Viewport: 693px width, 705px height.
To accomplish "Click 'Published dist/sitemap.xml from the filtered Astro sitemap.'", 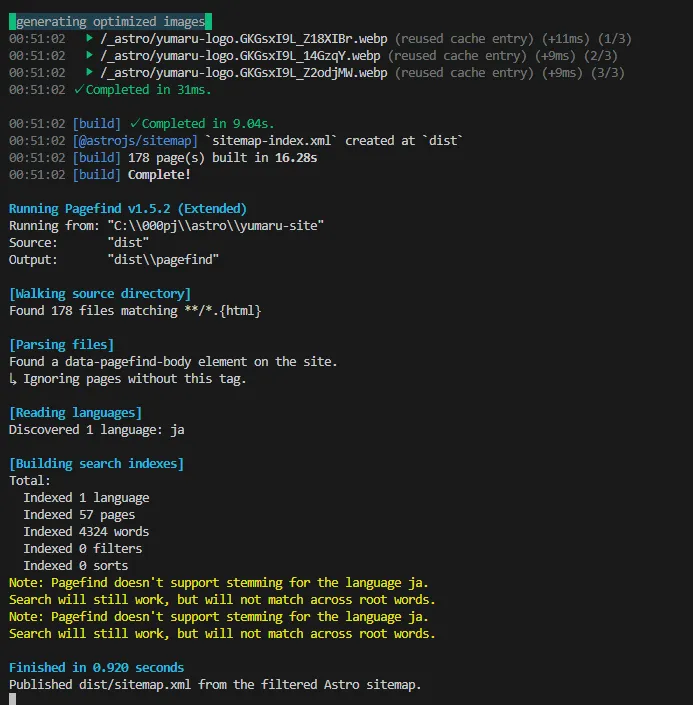I will (215, 685).
